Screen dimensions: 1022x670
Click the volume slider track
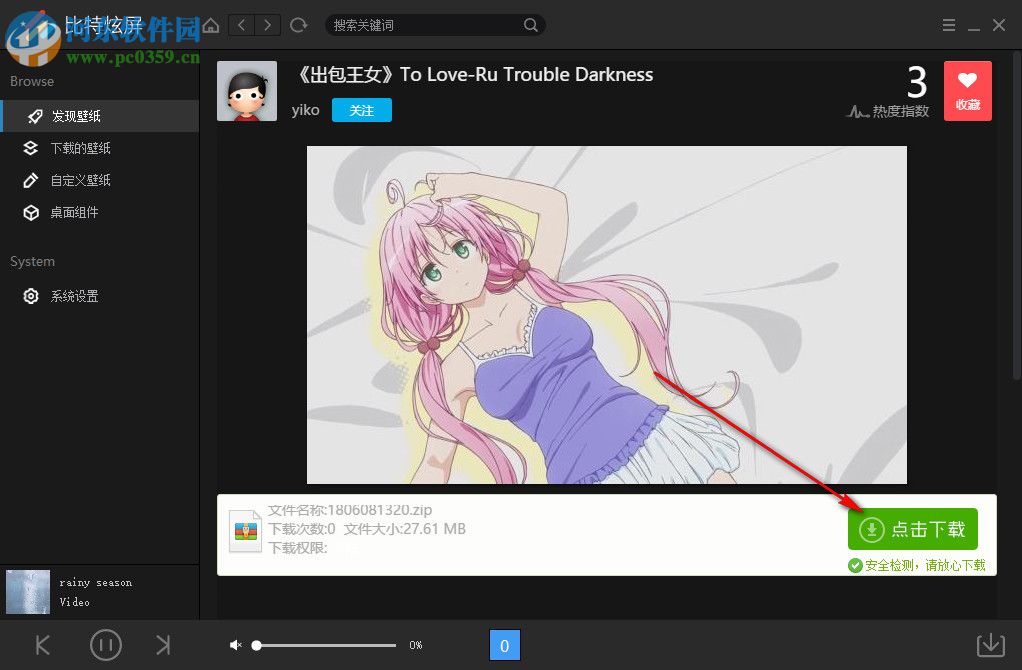point(326,645)
